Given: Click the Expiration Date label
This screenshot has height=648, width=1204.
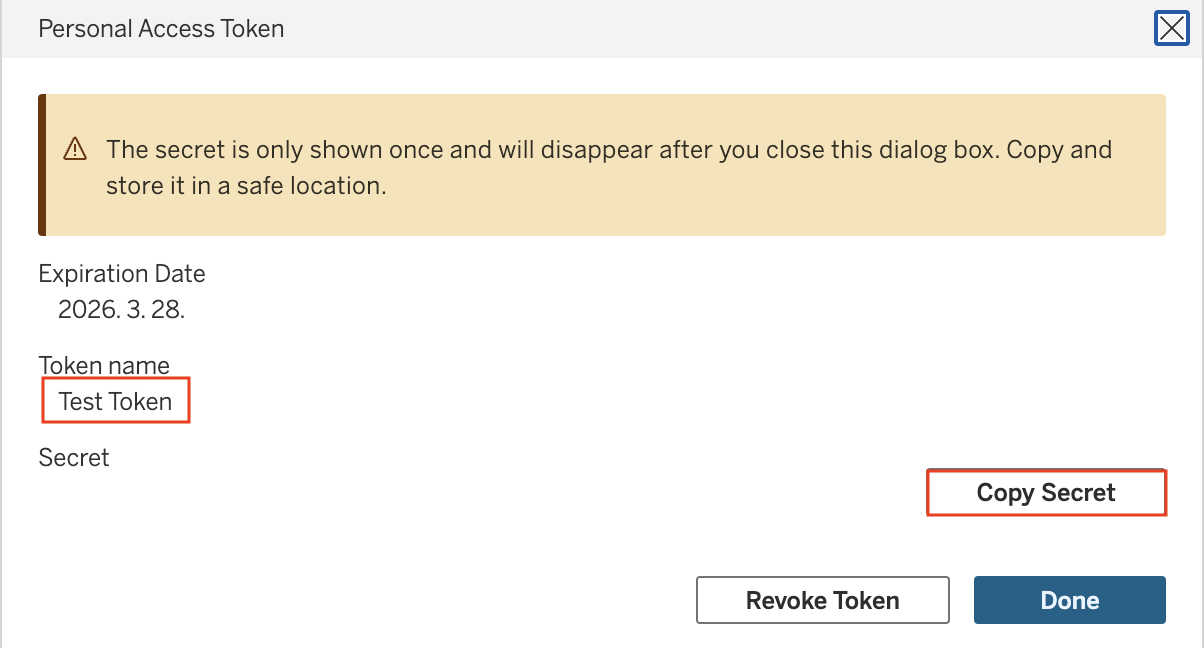Looking at the screenshot, I should pos(122,273).
